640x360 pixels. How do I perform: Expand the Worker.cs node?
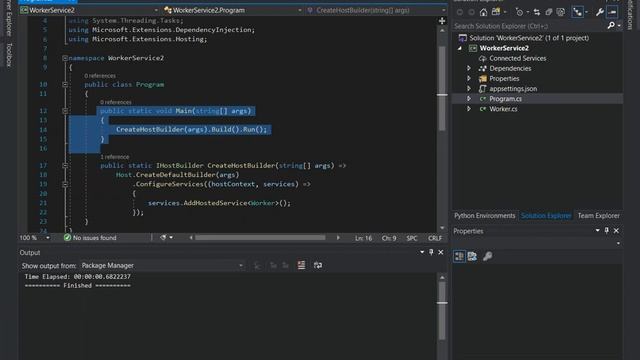[x=469, y=109]
